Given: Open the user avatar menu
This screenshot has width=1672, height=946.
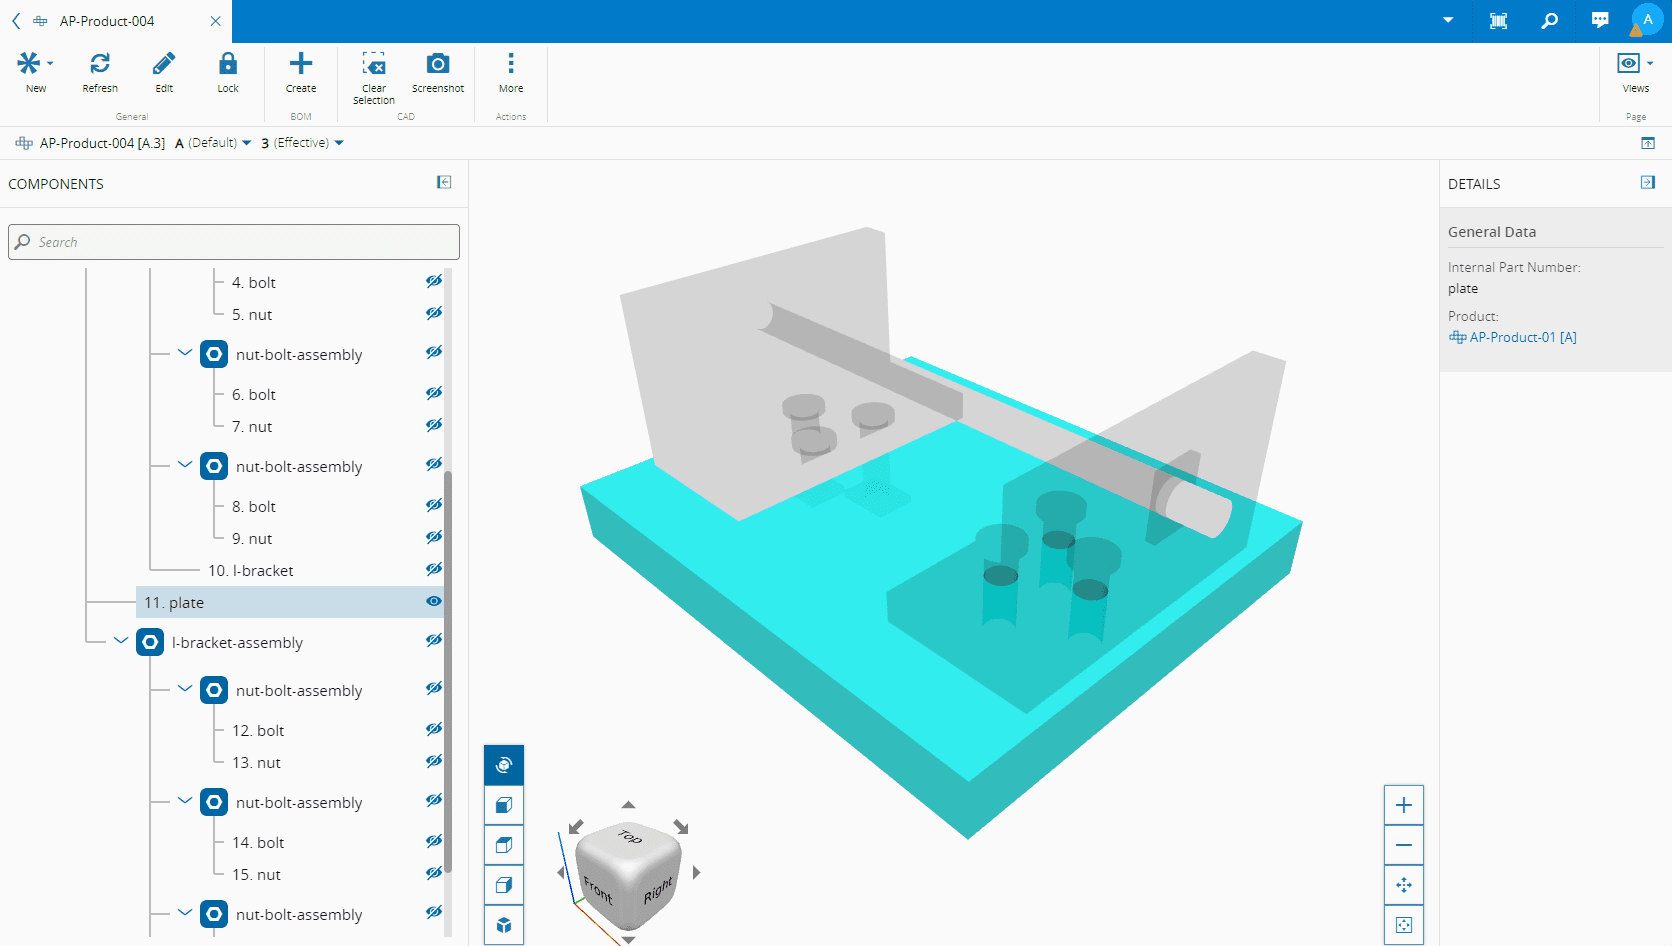Looking at the screenshot, I should pyautogui.click(x=1647, y=20).
